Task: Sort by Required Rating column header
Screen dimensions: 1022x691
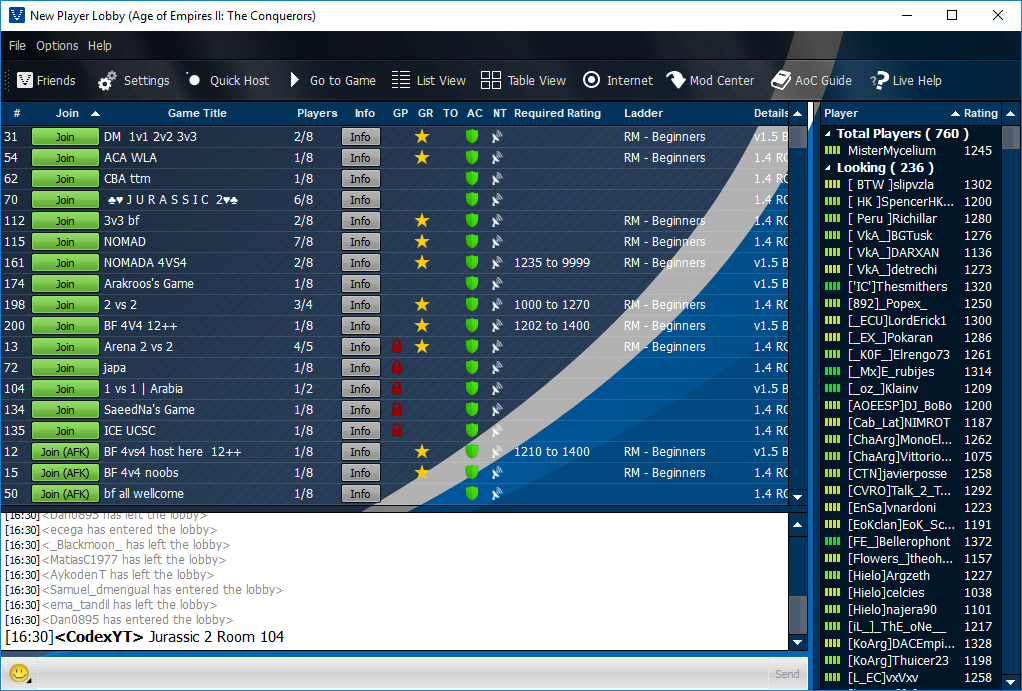Action: pos(557,113)
